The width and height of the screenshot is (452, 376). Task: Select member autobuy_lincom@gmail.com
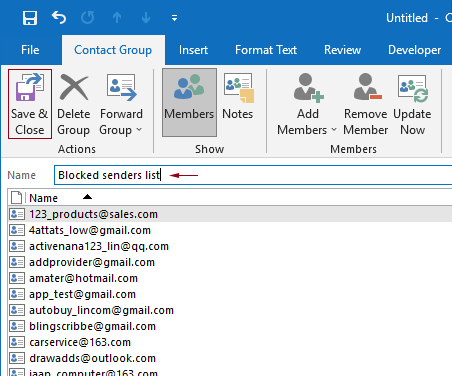tap(101, 310)
